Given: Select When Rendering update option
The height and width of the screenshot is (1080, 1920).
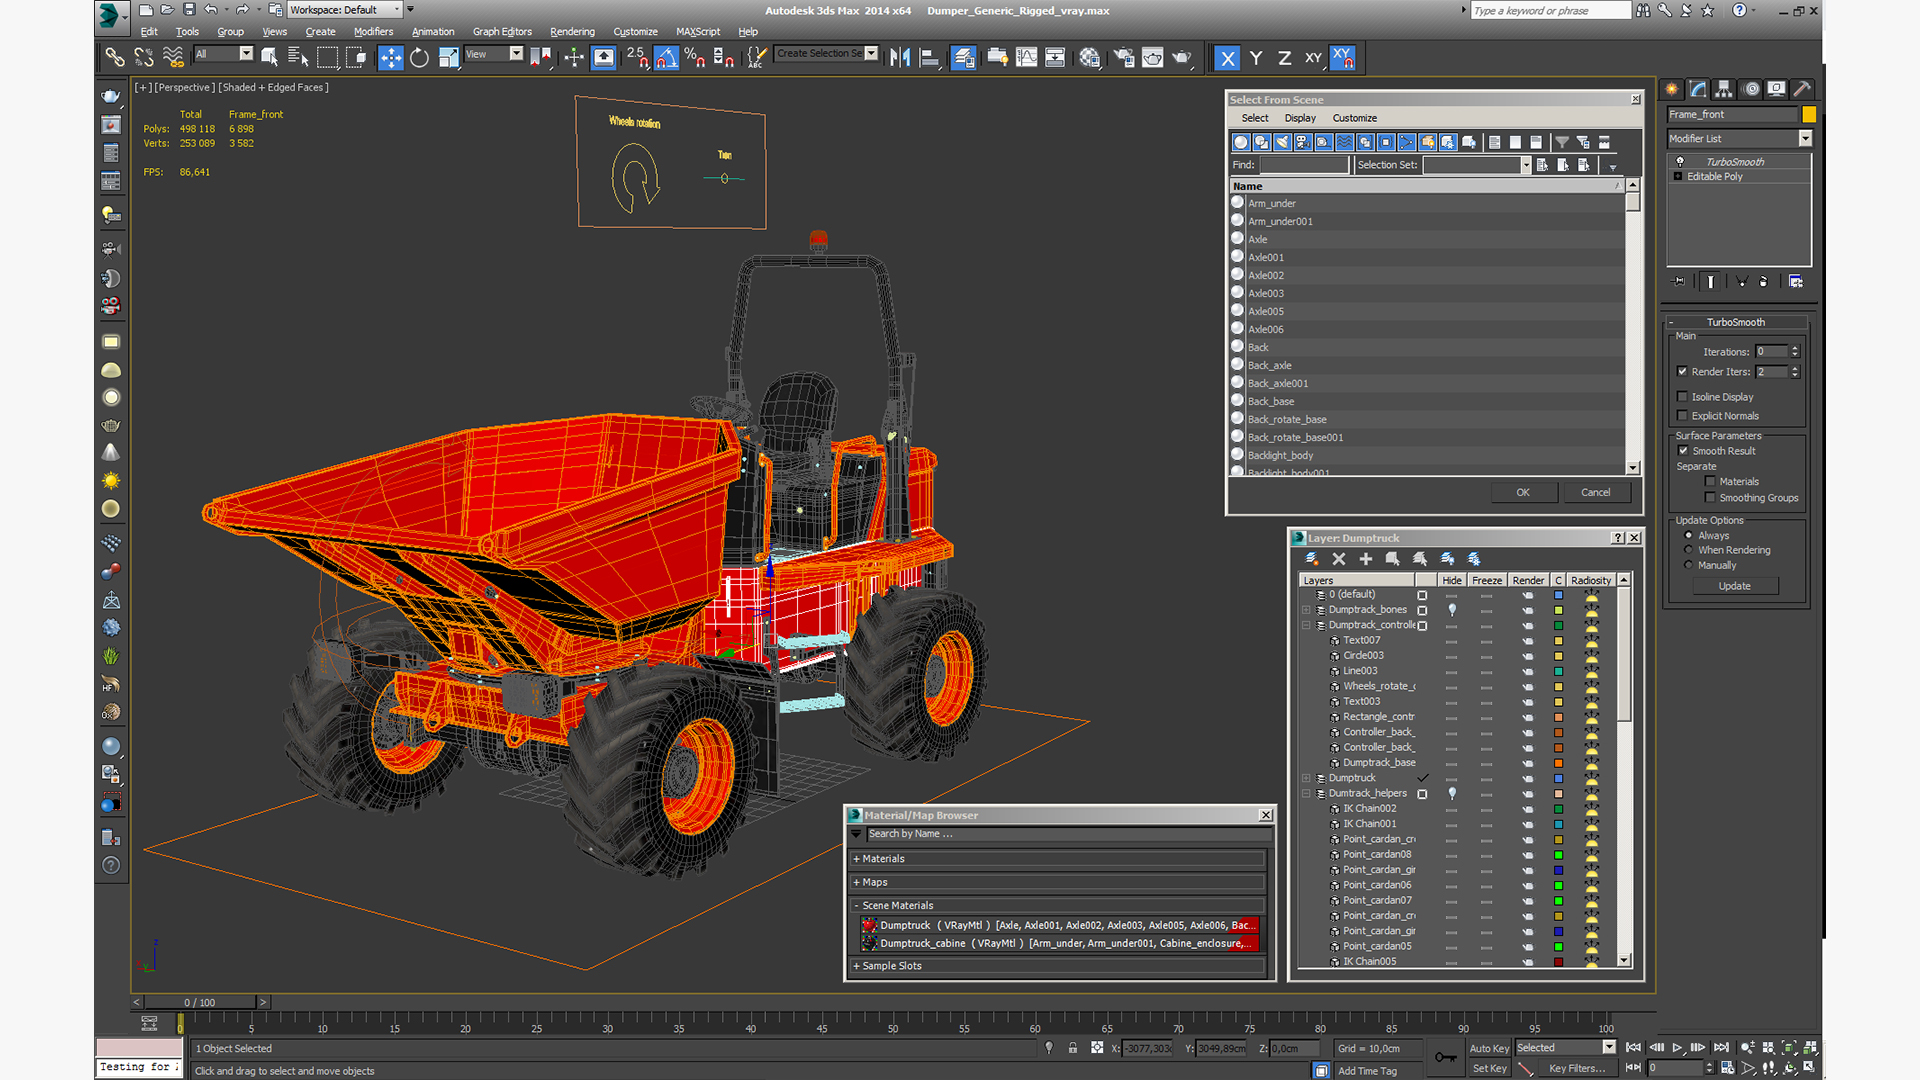Looking at the screenshot, I should click(x=1689, y=550).
